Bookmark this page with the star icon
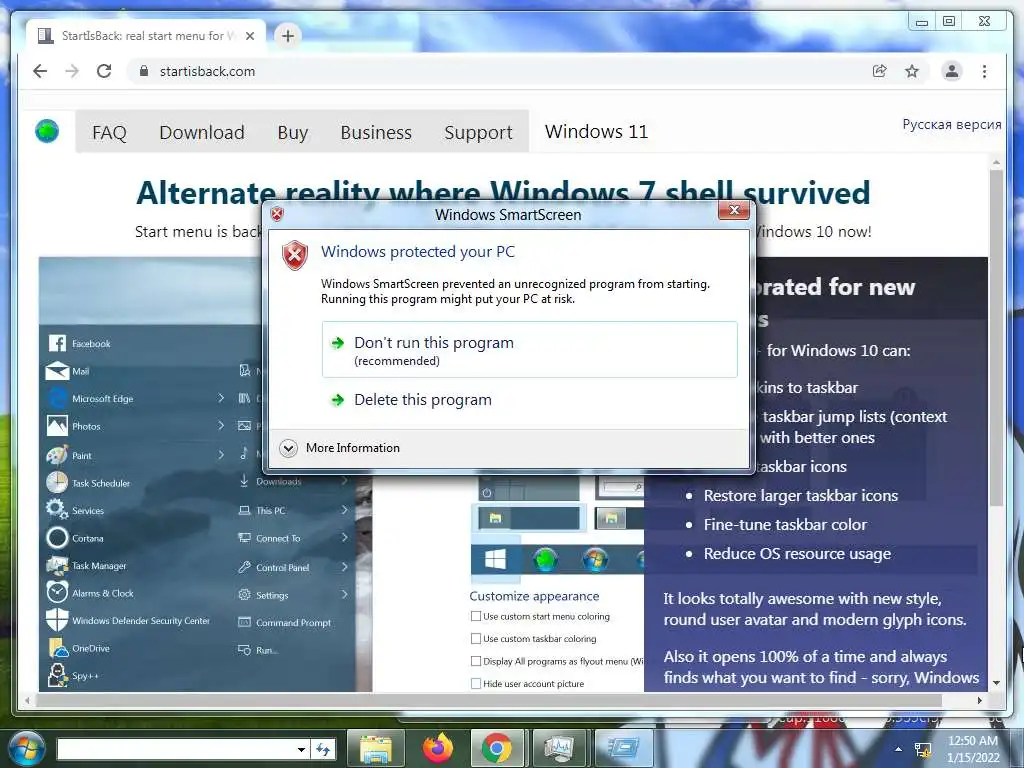The width and height of the screenshot is (1024, 768). [x=912, y=71]
